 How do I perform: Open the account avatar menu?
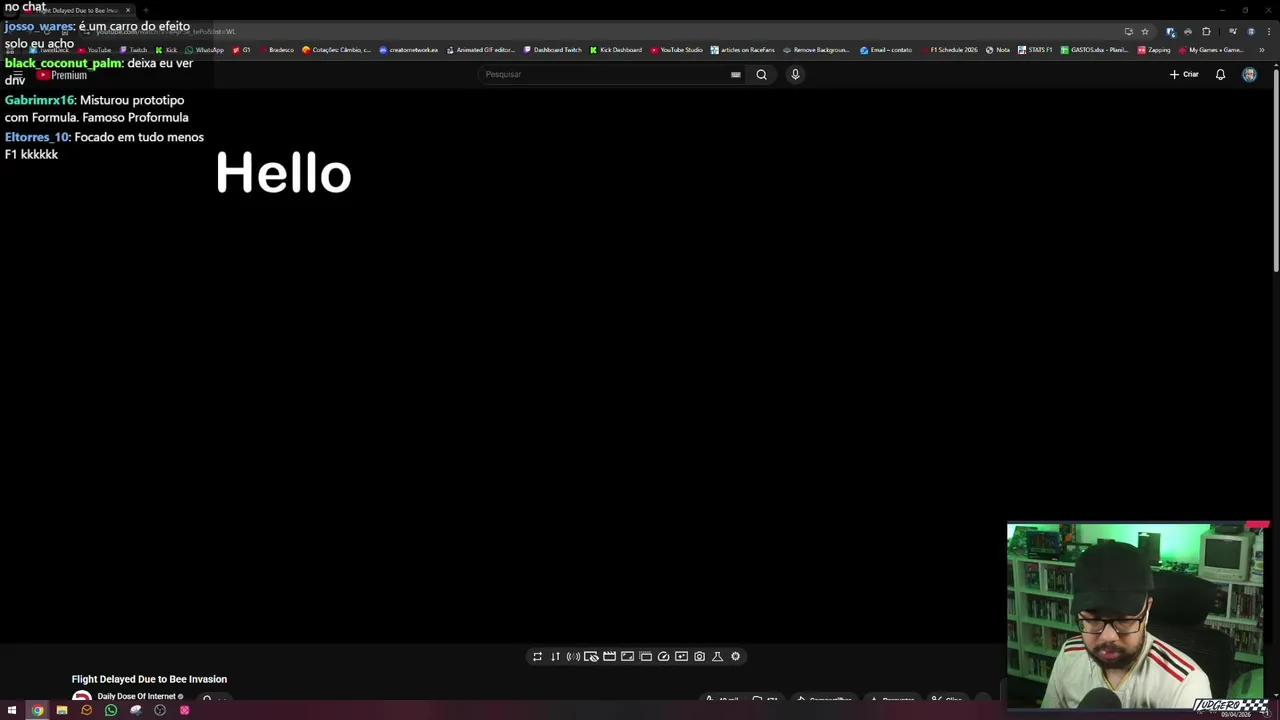pos(1249,74)
